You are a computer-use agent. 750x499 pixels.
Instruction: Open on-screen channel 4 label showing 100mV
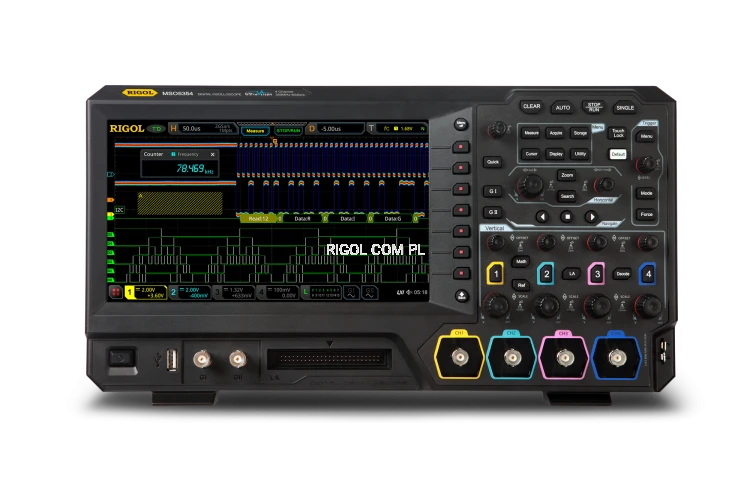pos(278,292)
